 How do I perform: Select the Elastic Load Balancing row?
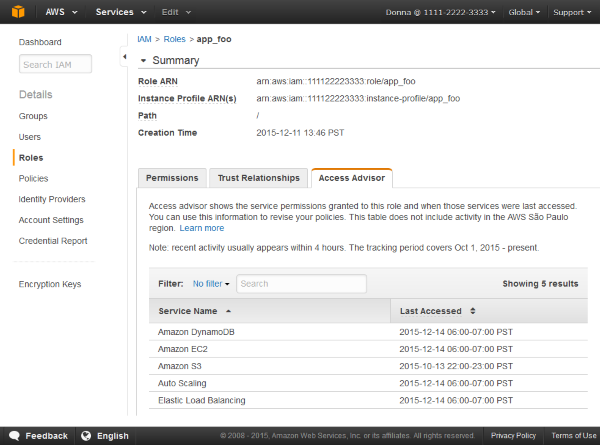pyautogui.click(x=368, y=400)
